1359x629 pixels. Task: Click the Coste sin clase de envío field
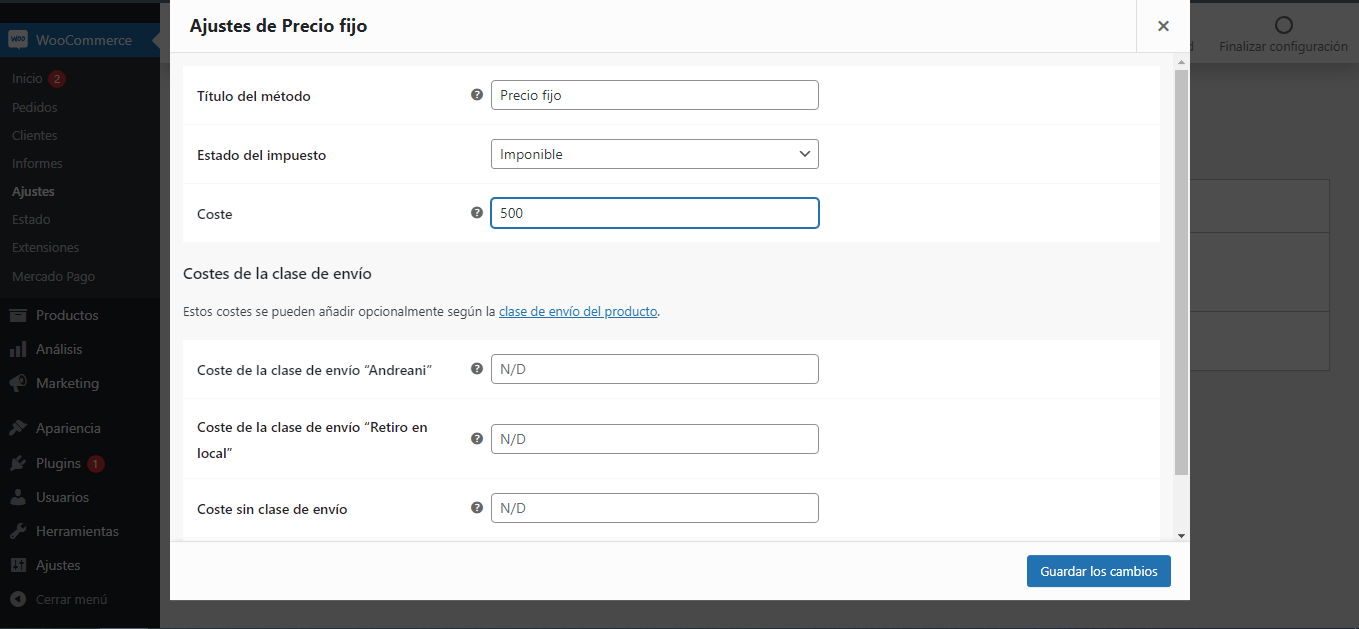click(x=654, y=508)
